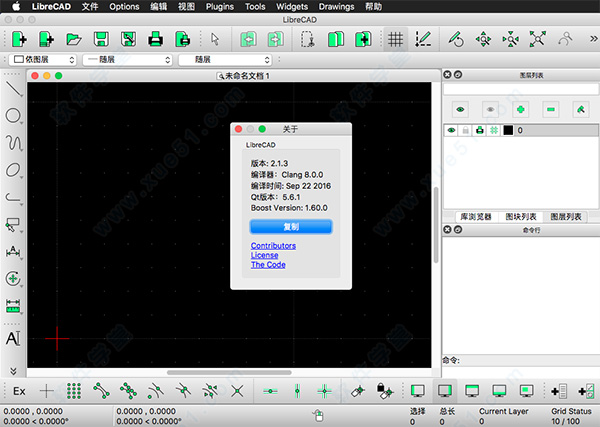Switch to the 图块列表 tab
600x427 pixels.
click(521, 217)
